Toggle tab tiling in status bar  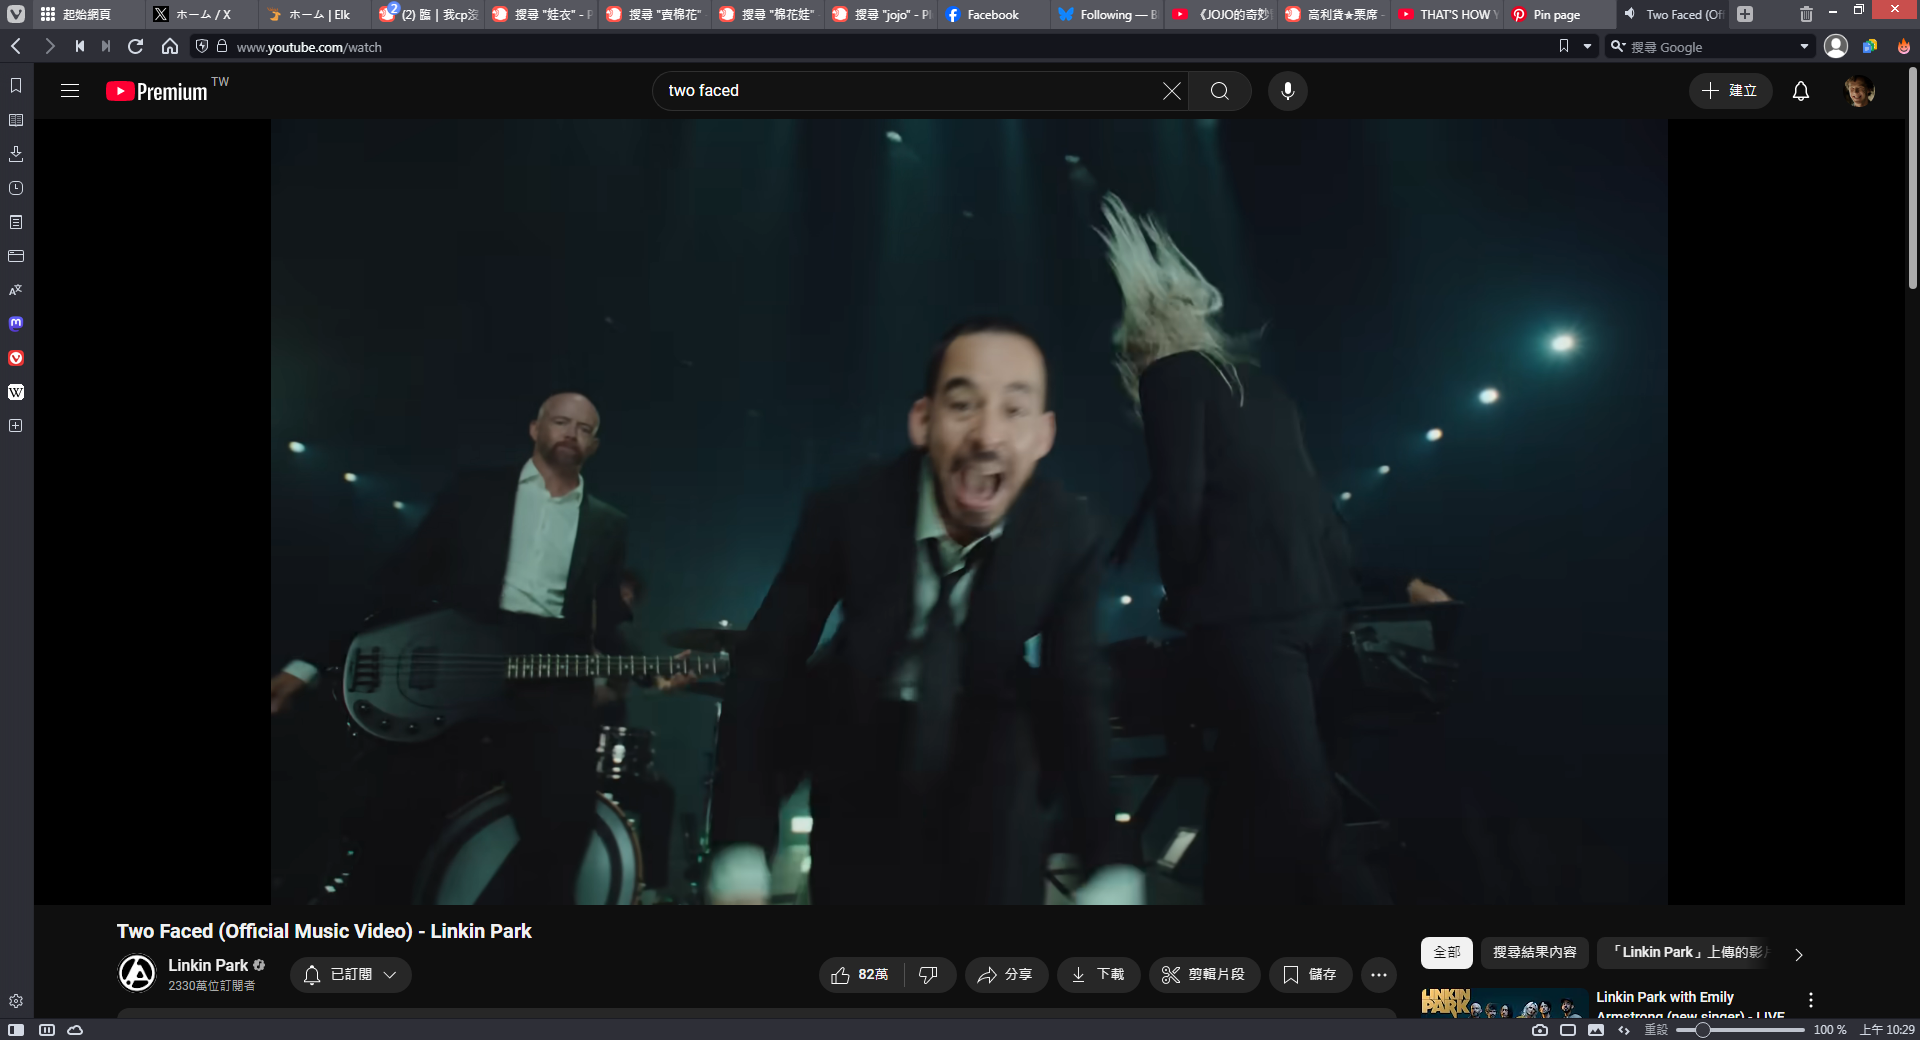47,1030
